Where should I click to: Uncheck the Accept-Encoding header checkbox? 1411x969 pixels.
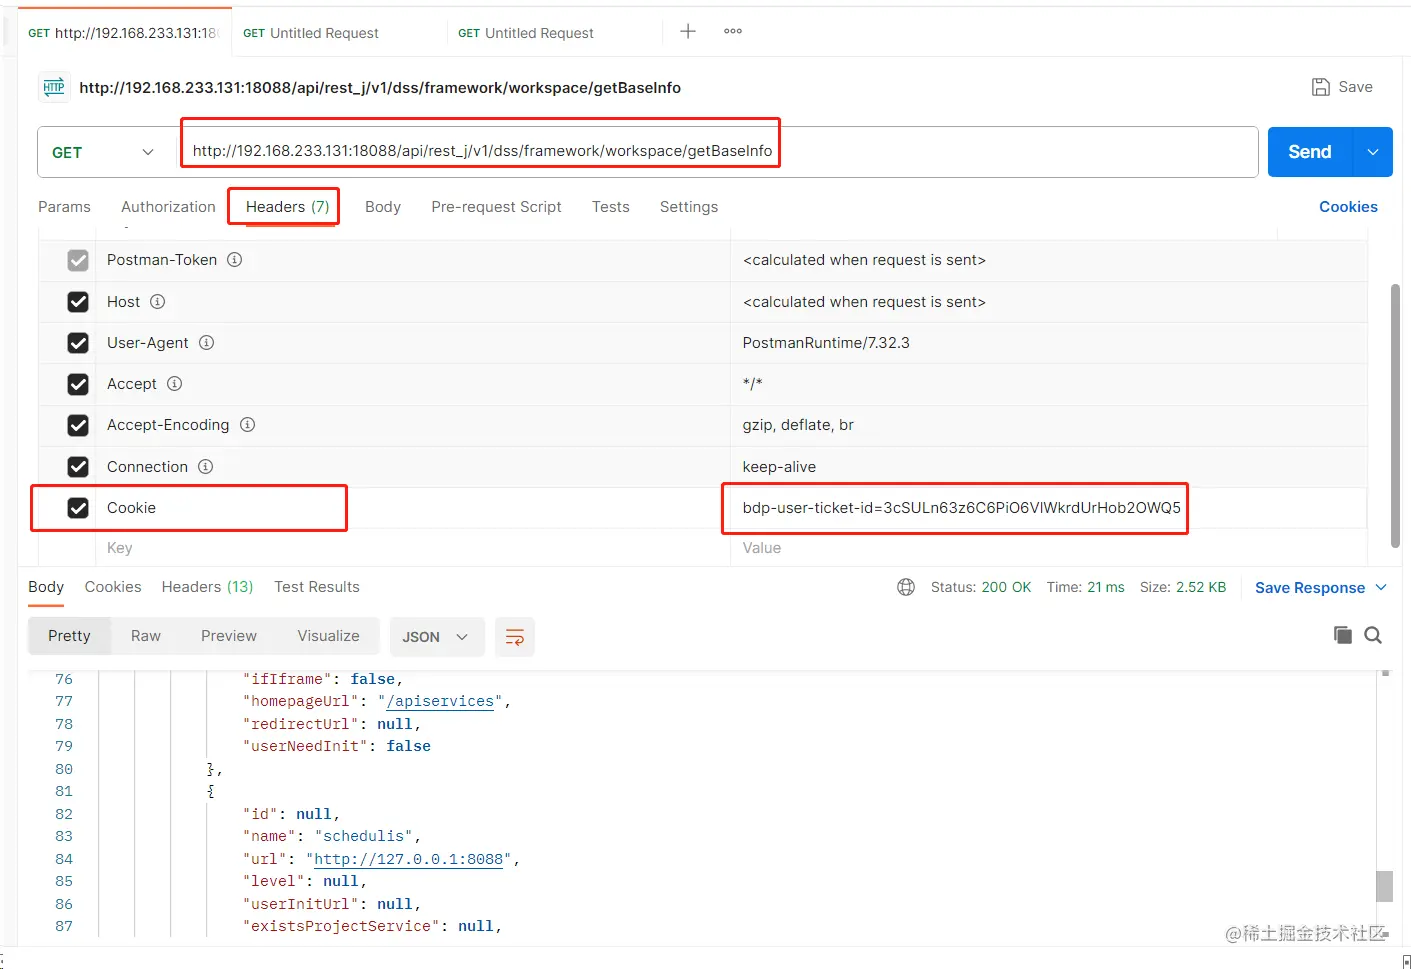coord(78,425)
